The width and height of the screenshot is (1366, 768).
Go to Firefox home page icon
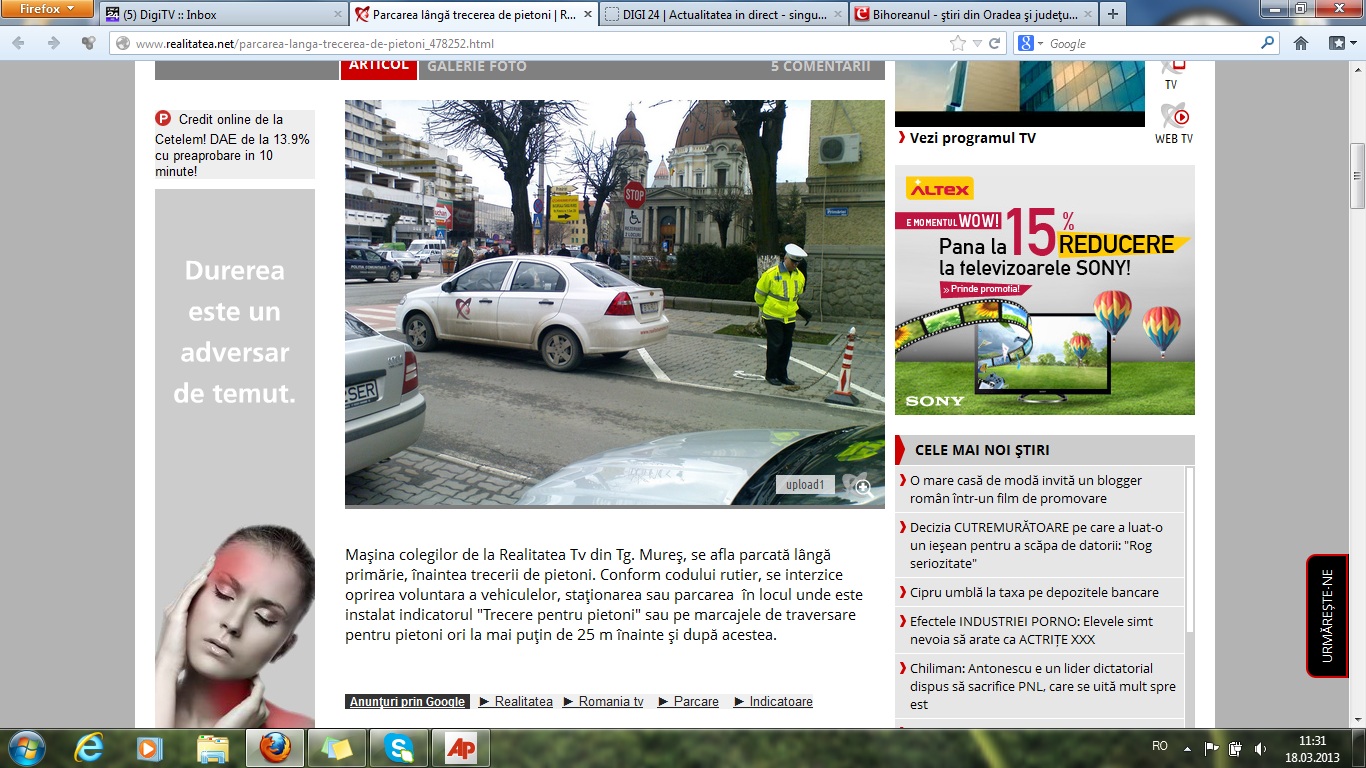click(1300, 43)
